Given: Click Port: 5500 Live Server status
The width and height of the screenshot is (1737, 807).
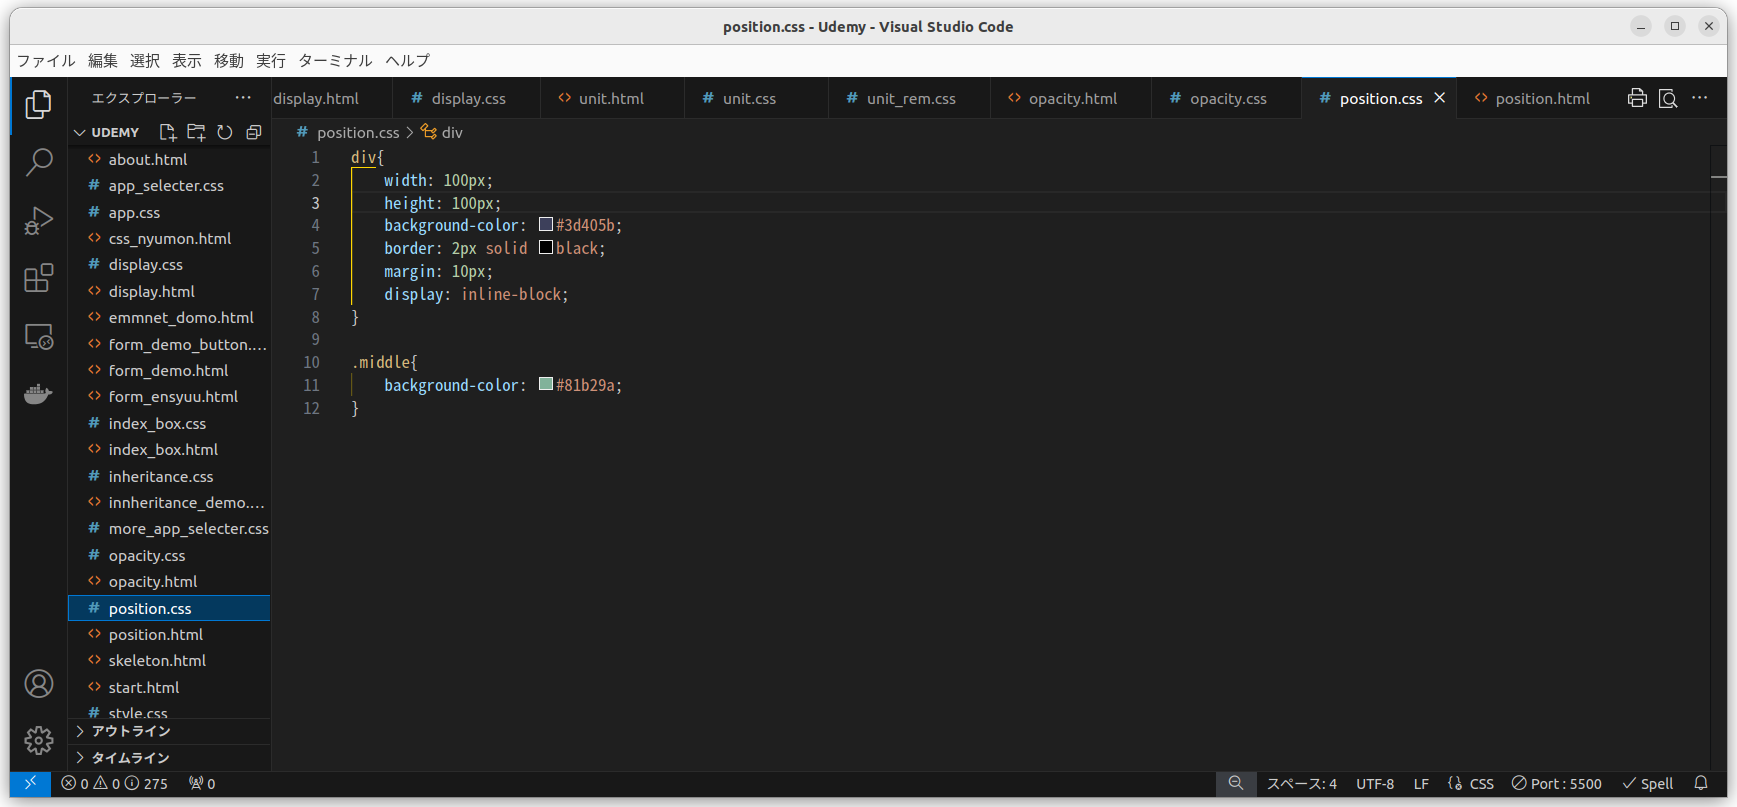Looking at the screenshot, I should pos(1556,784).
